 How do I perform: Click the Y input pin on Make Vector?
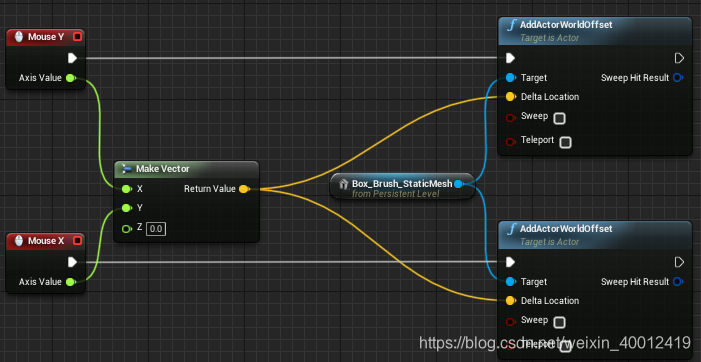pos(127,208)
